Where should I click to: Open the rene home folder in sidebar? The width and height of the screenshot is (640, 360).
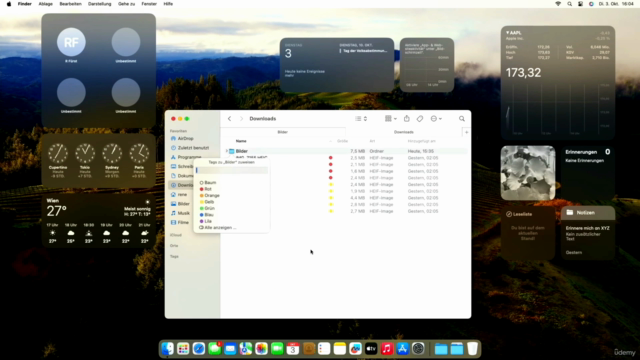tap(179, 194)
